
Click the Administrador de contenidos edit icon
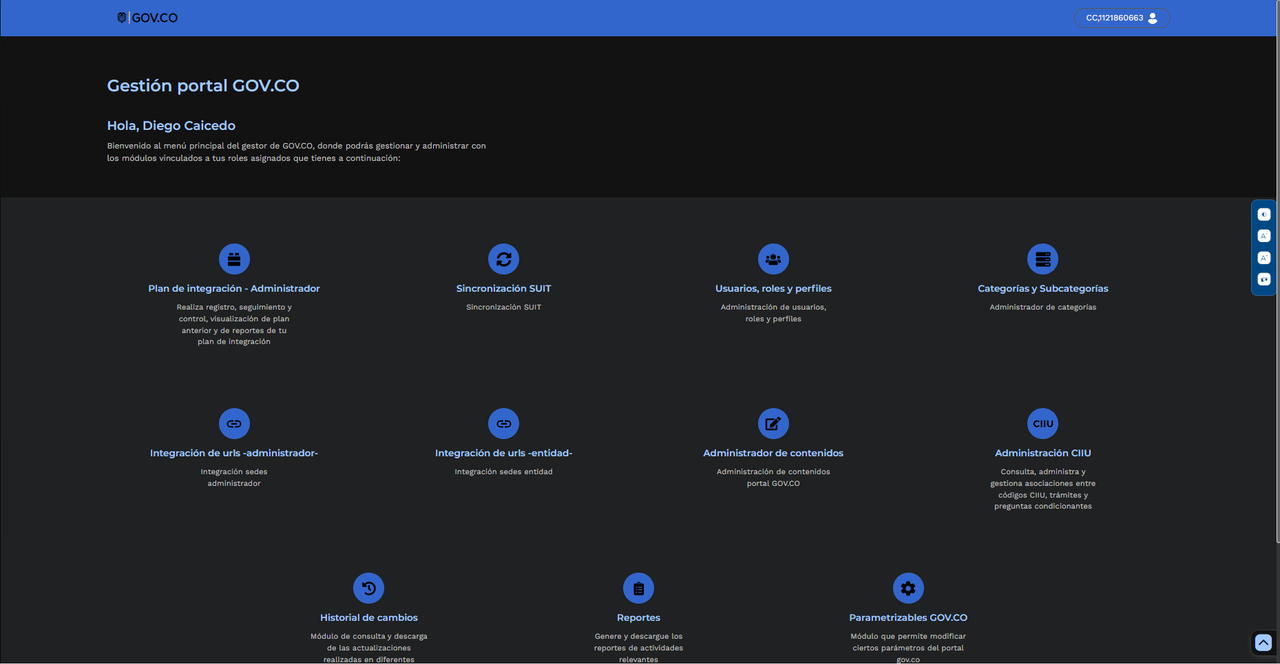(773, 423)
